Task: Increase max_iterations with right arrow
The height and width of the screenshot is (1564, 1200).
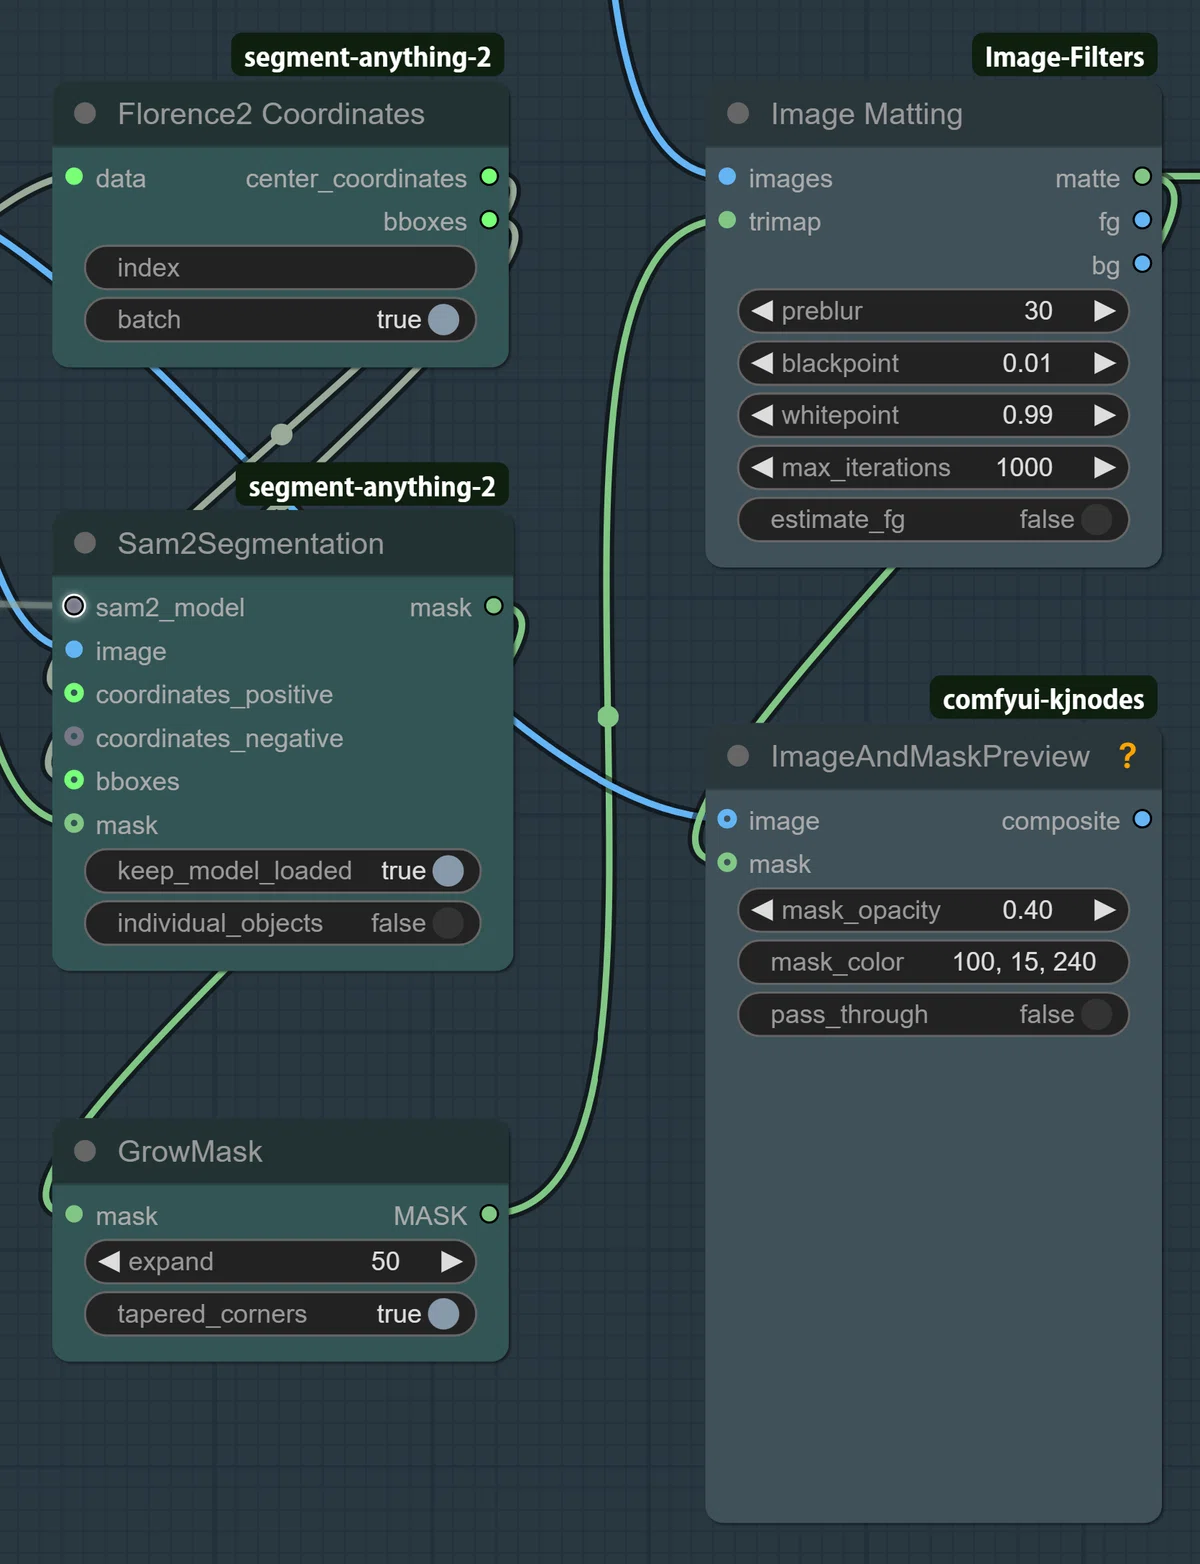Action: pos(1104,467)
